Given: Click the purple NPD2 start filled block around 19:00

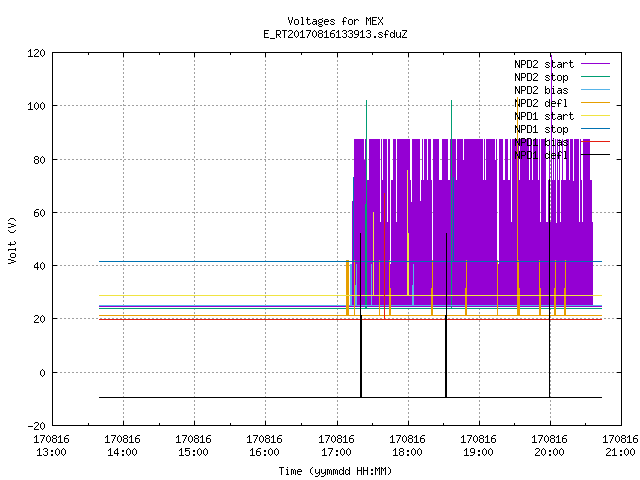Looking at the screenshot, I should pos(473,222).
